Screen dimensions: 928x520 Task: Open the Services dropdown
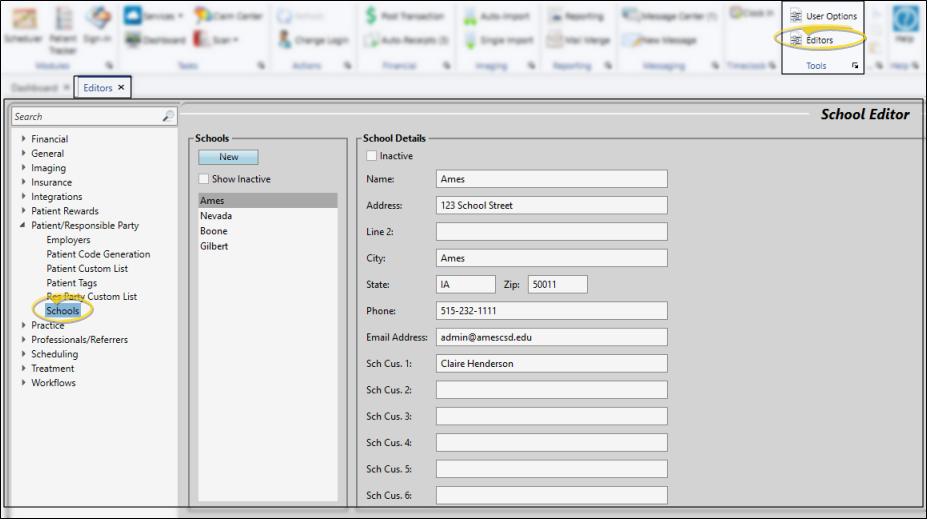(154, 16)
